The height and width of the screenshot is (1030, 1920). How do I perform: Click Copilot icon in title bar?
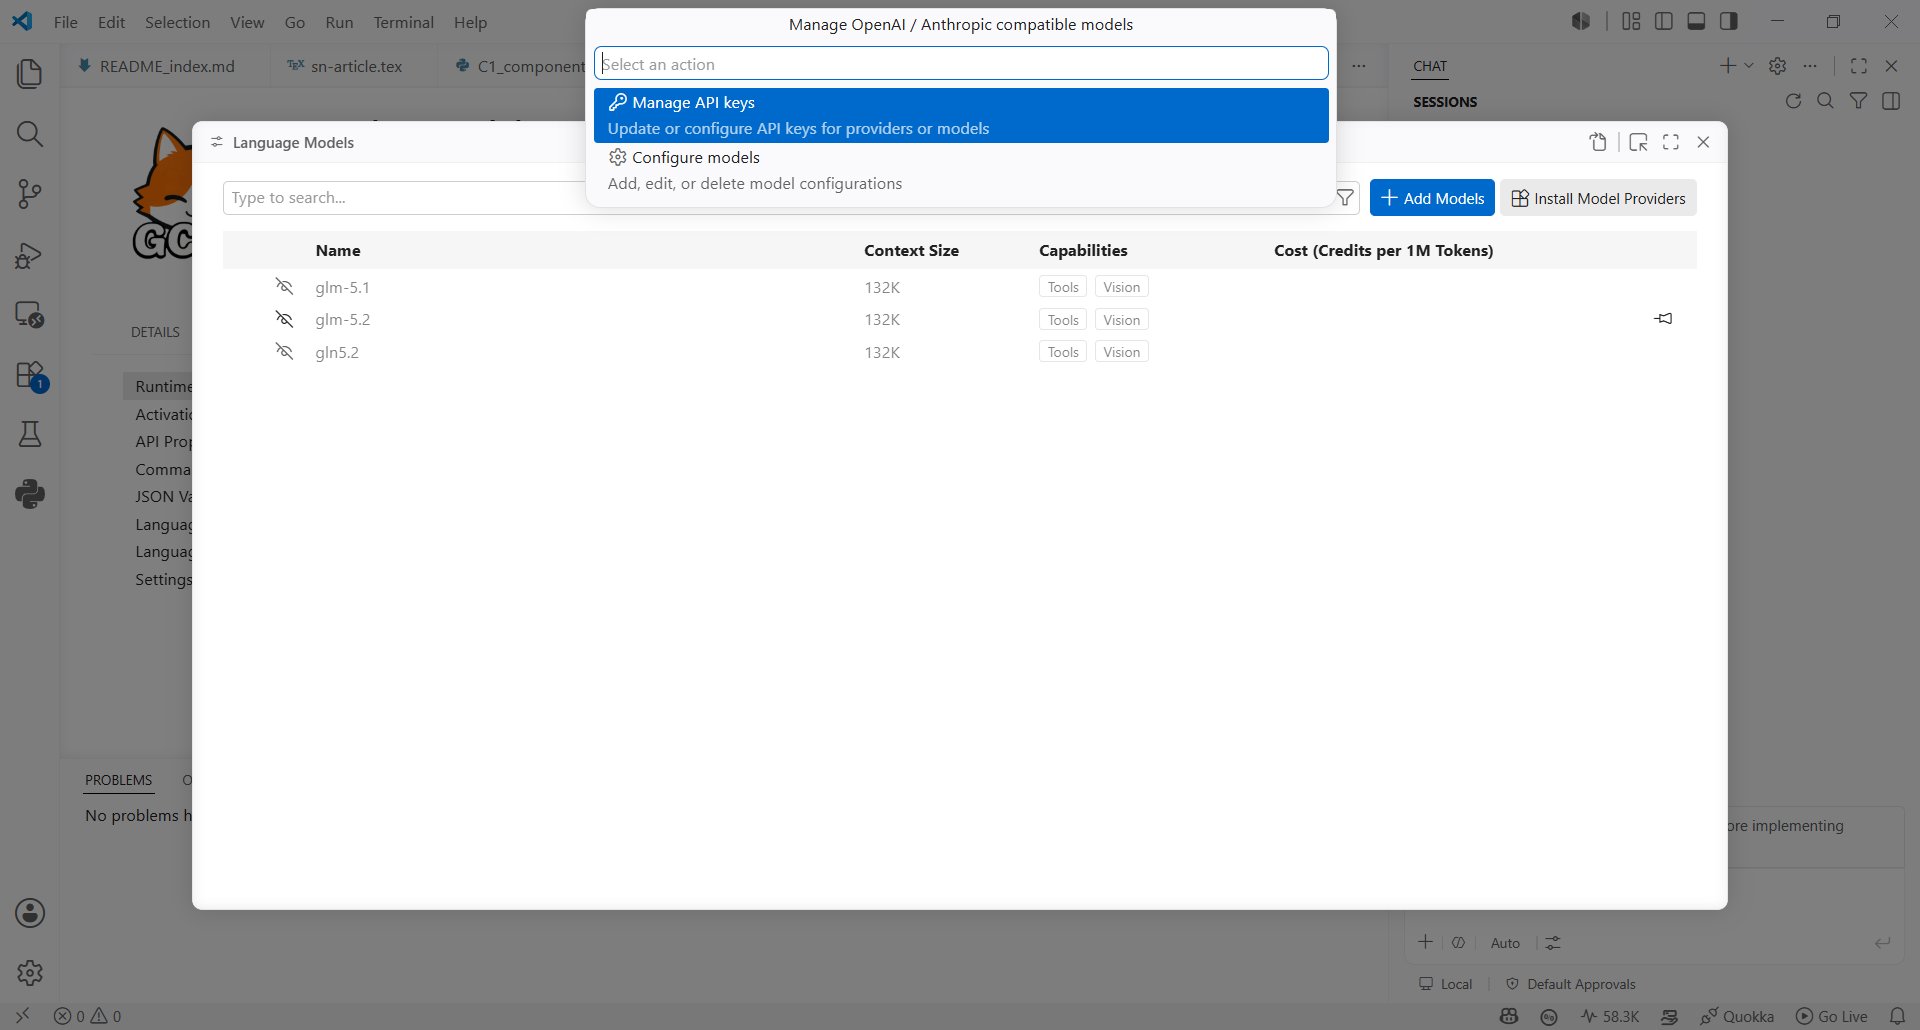point(1581,21)
